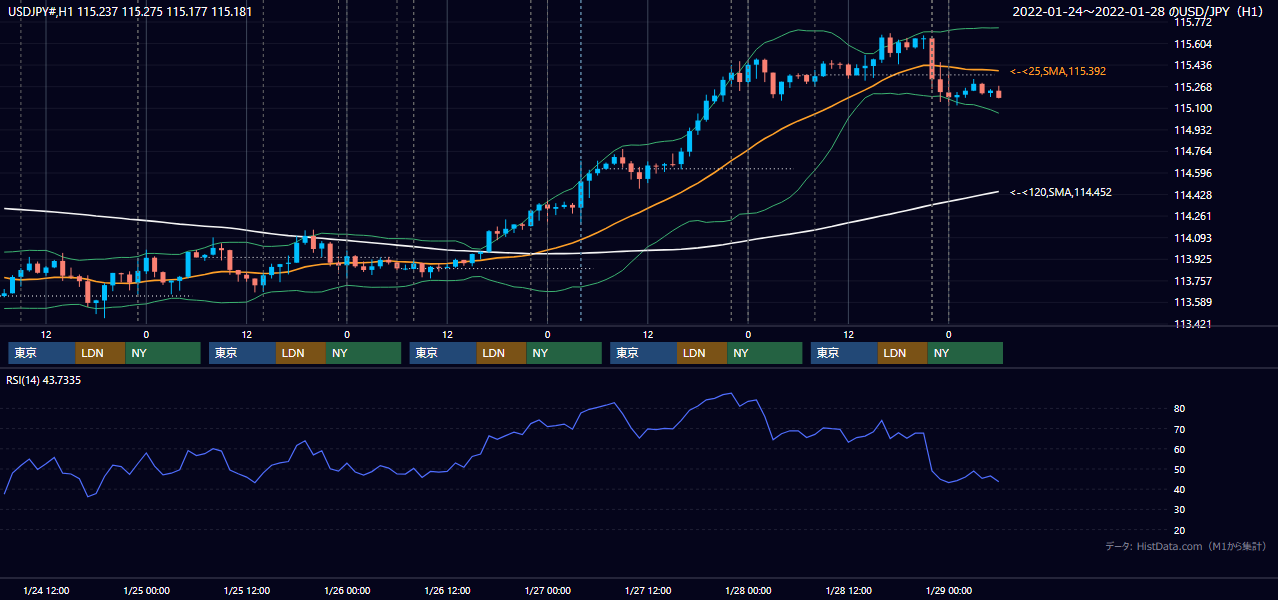This screenshot has width=1278, height=600.
Task: Select the RSI(14) 43.7335 indicator label
Action: tap(45, 380)
